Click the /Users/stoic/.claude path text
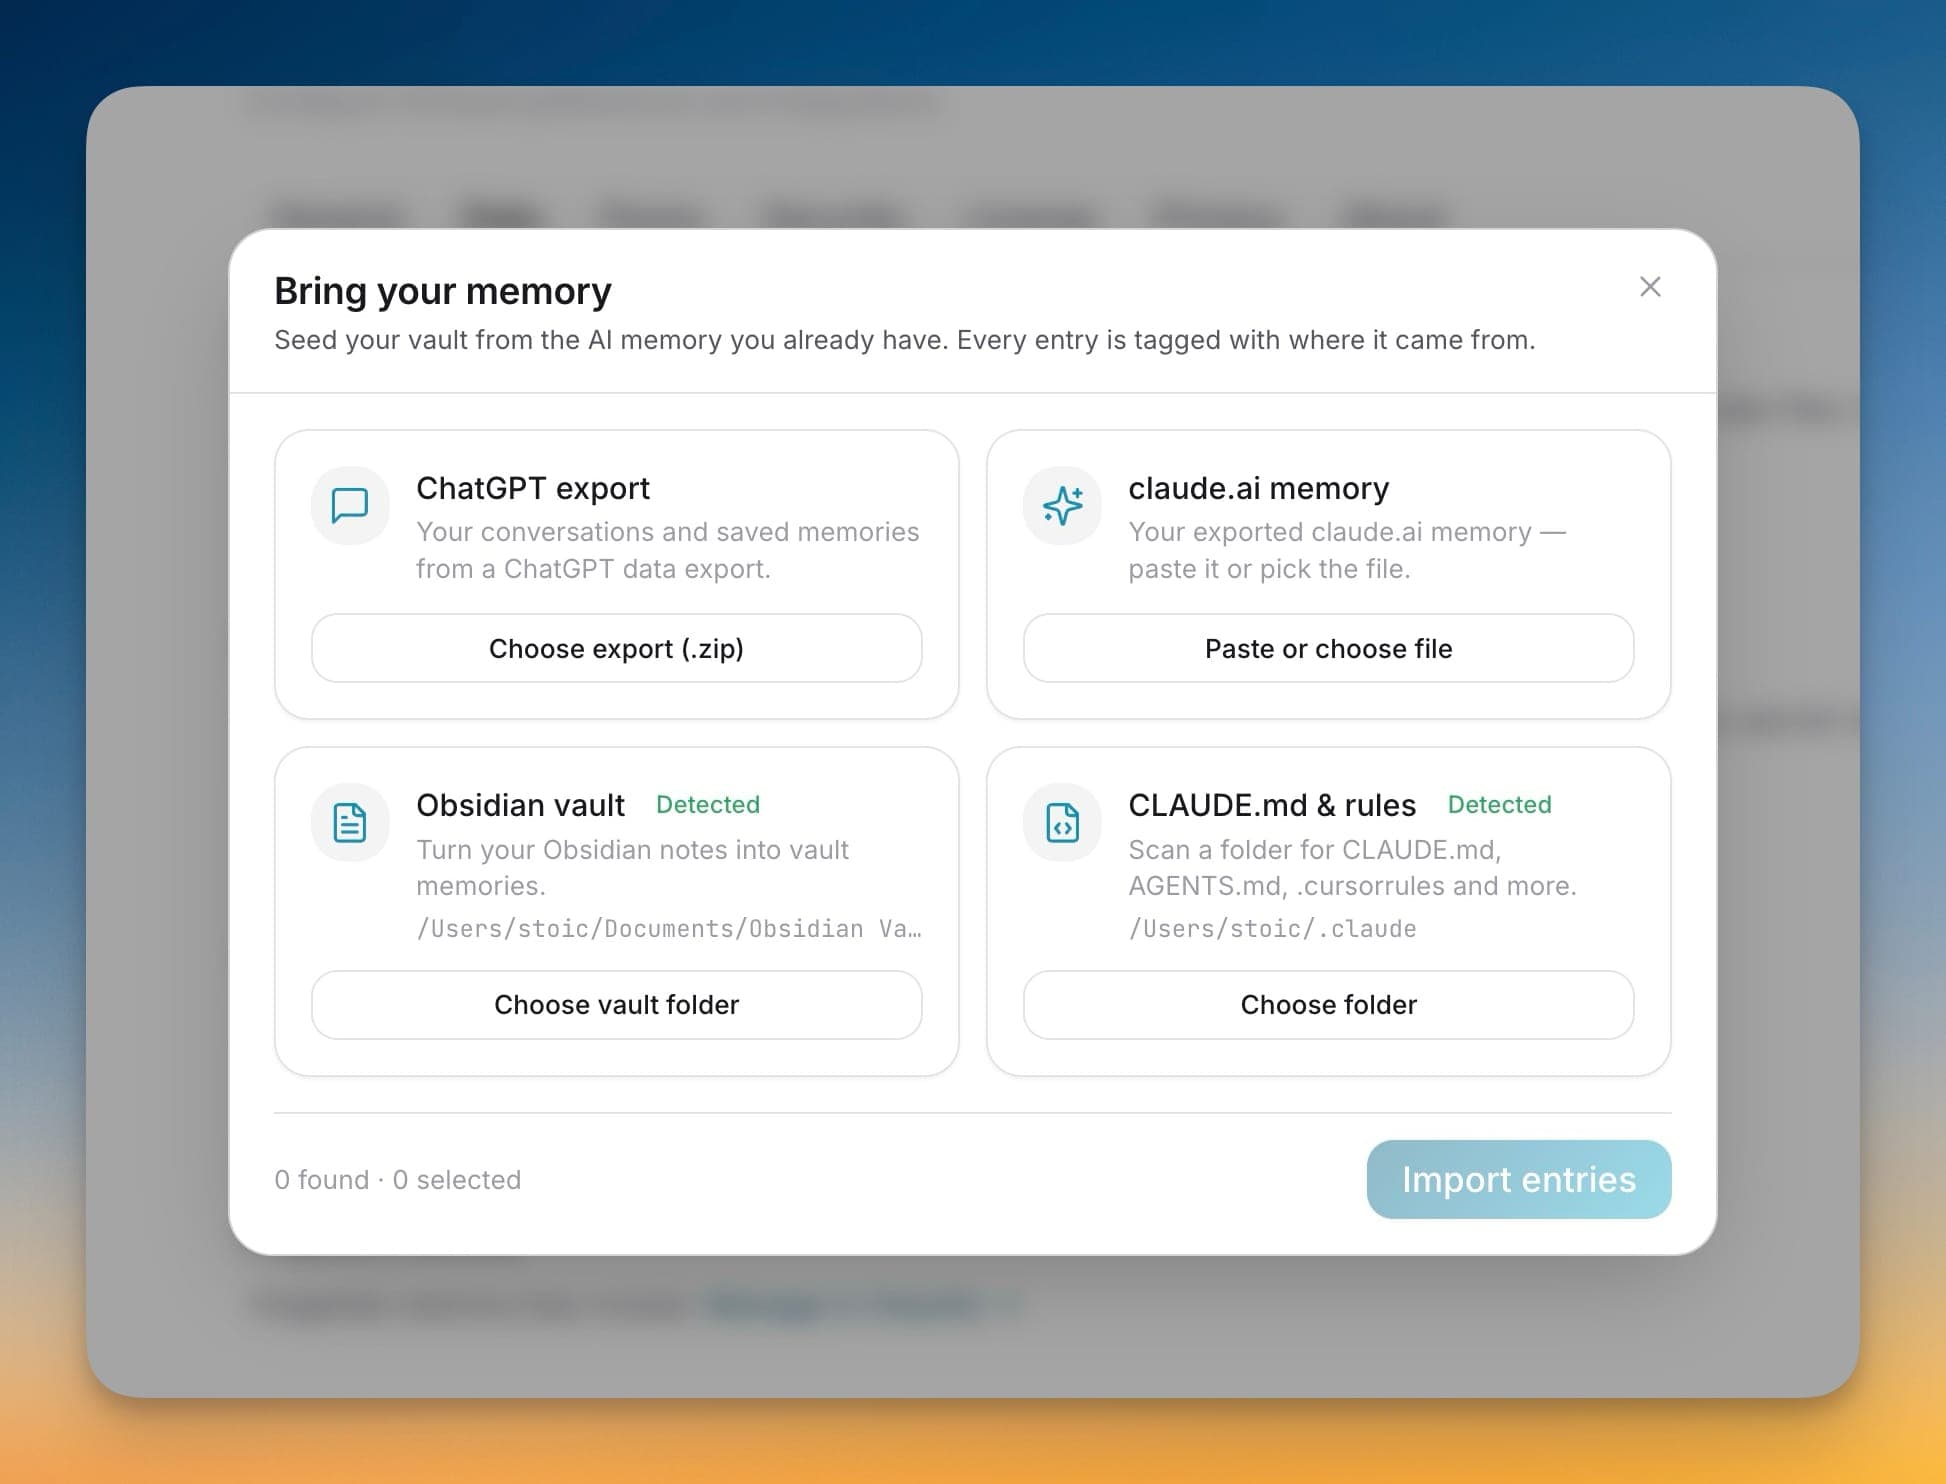Screen dimensions: 1946x1484 point(1272,929)
